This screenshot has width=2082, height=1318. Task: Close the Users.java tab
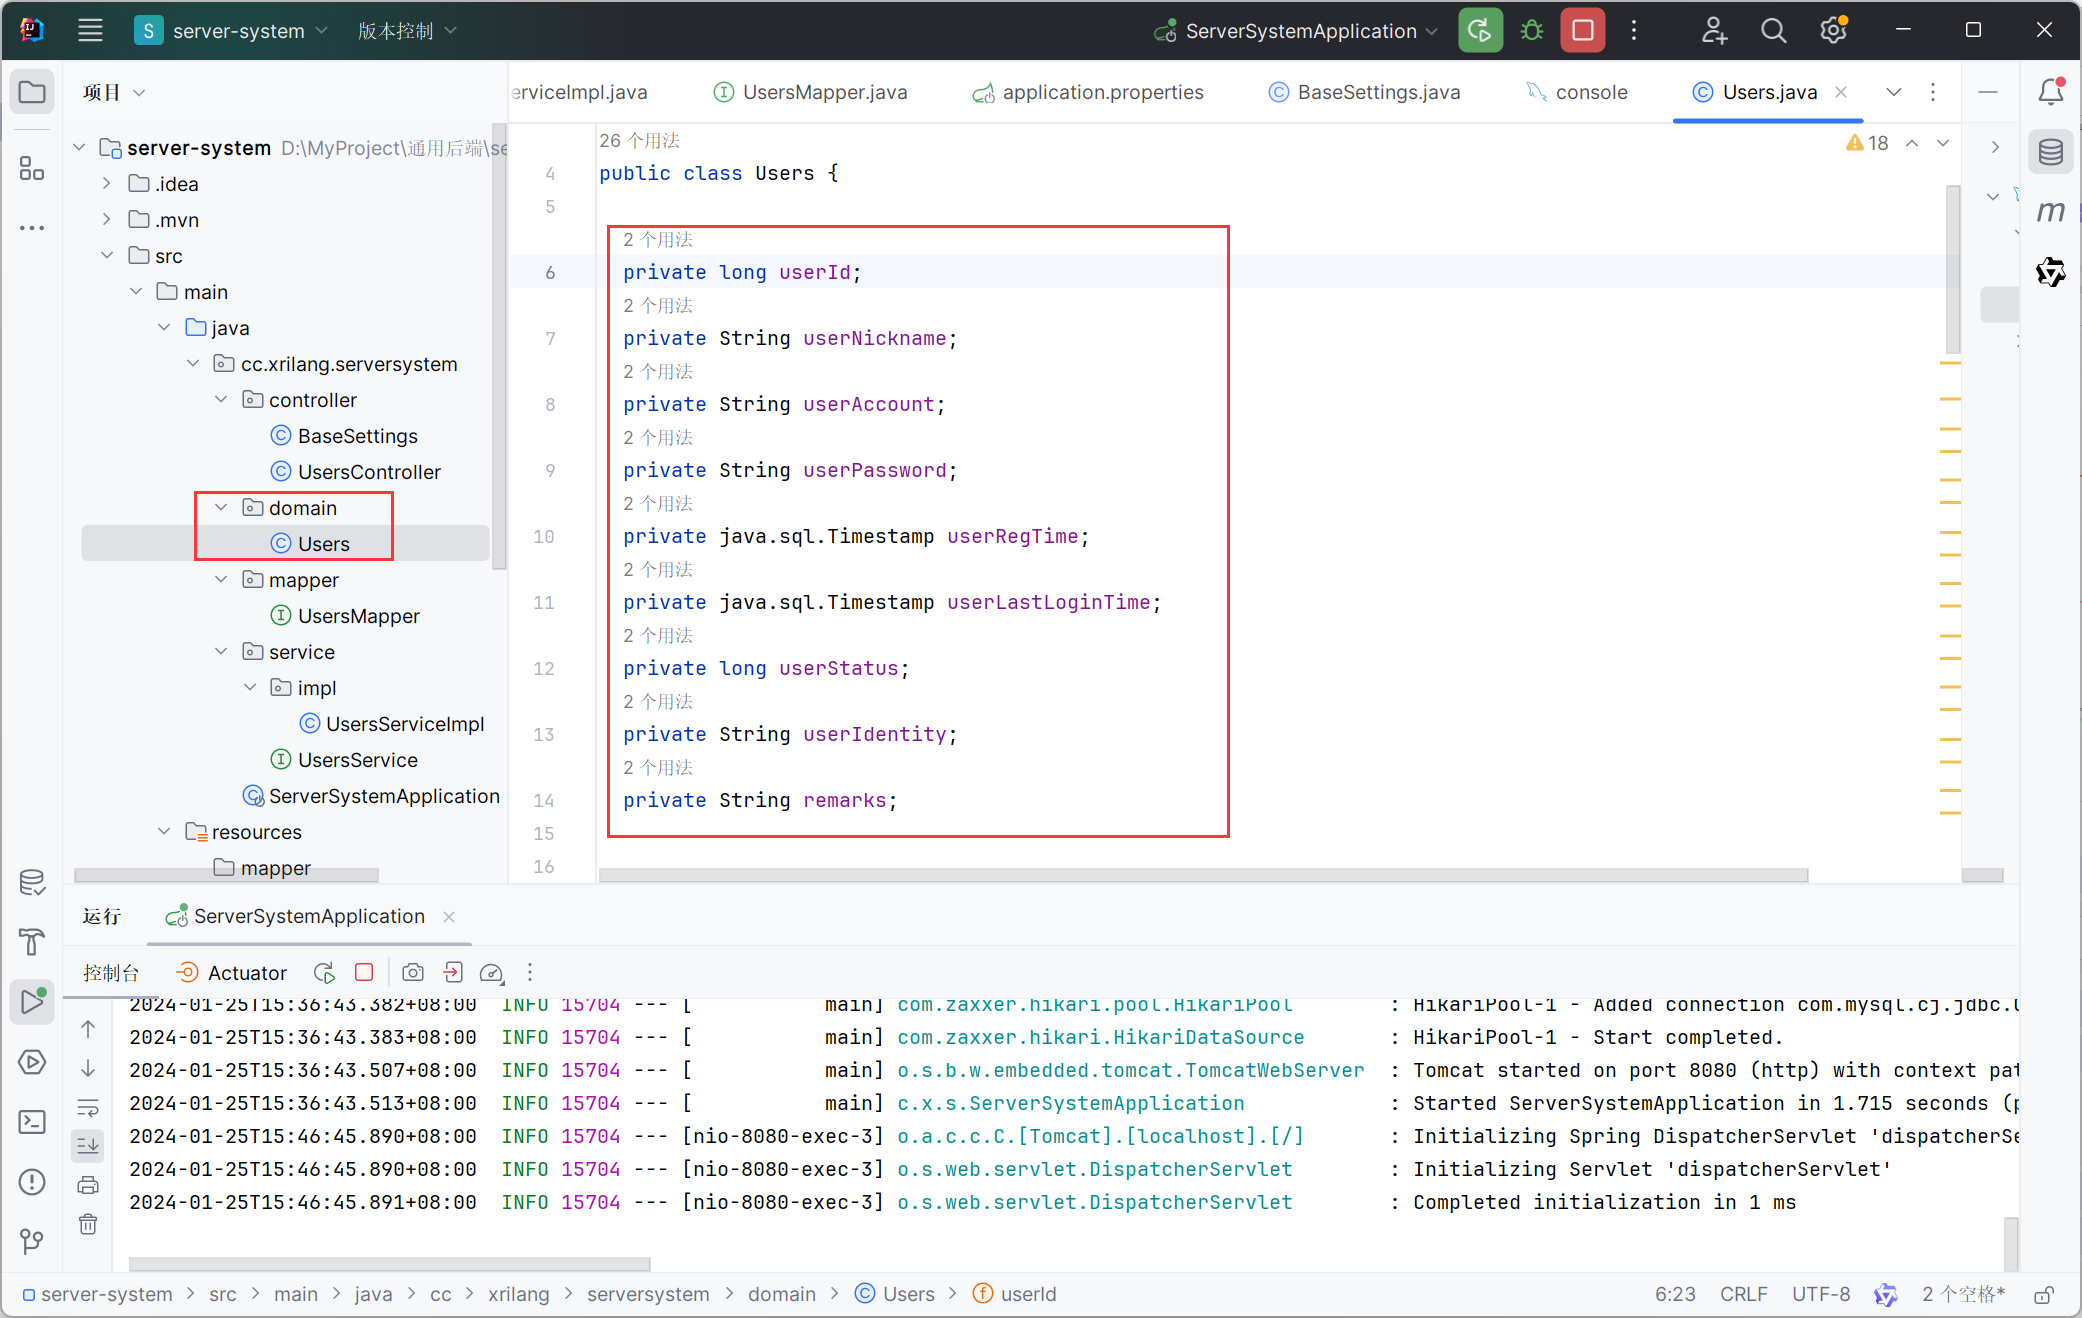tap(1841, 92)
